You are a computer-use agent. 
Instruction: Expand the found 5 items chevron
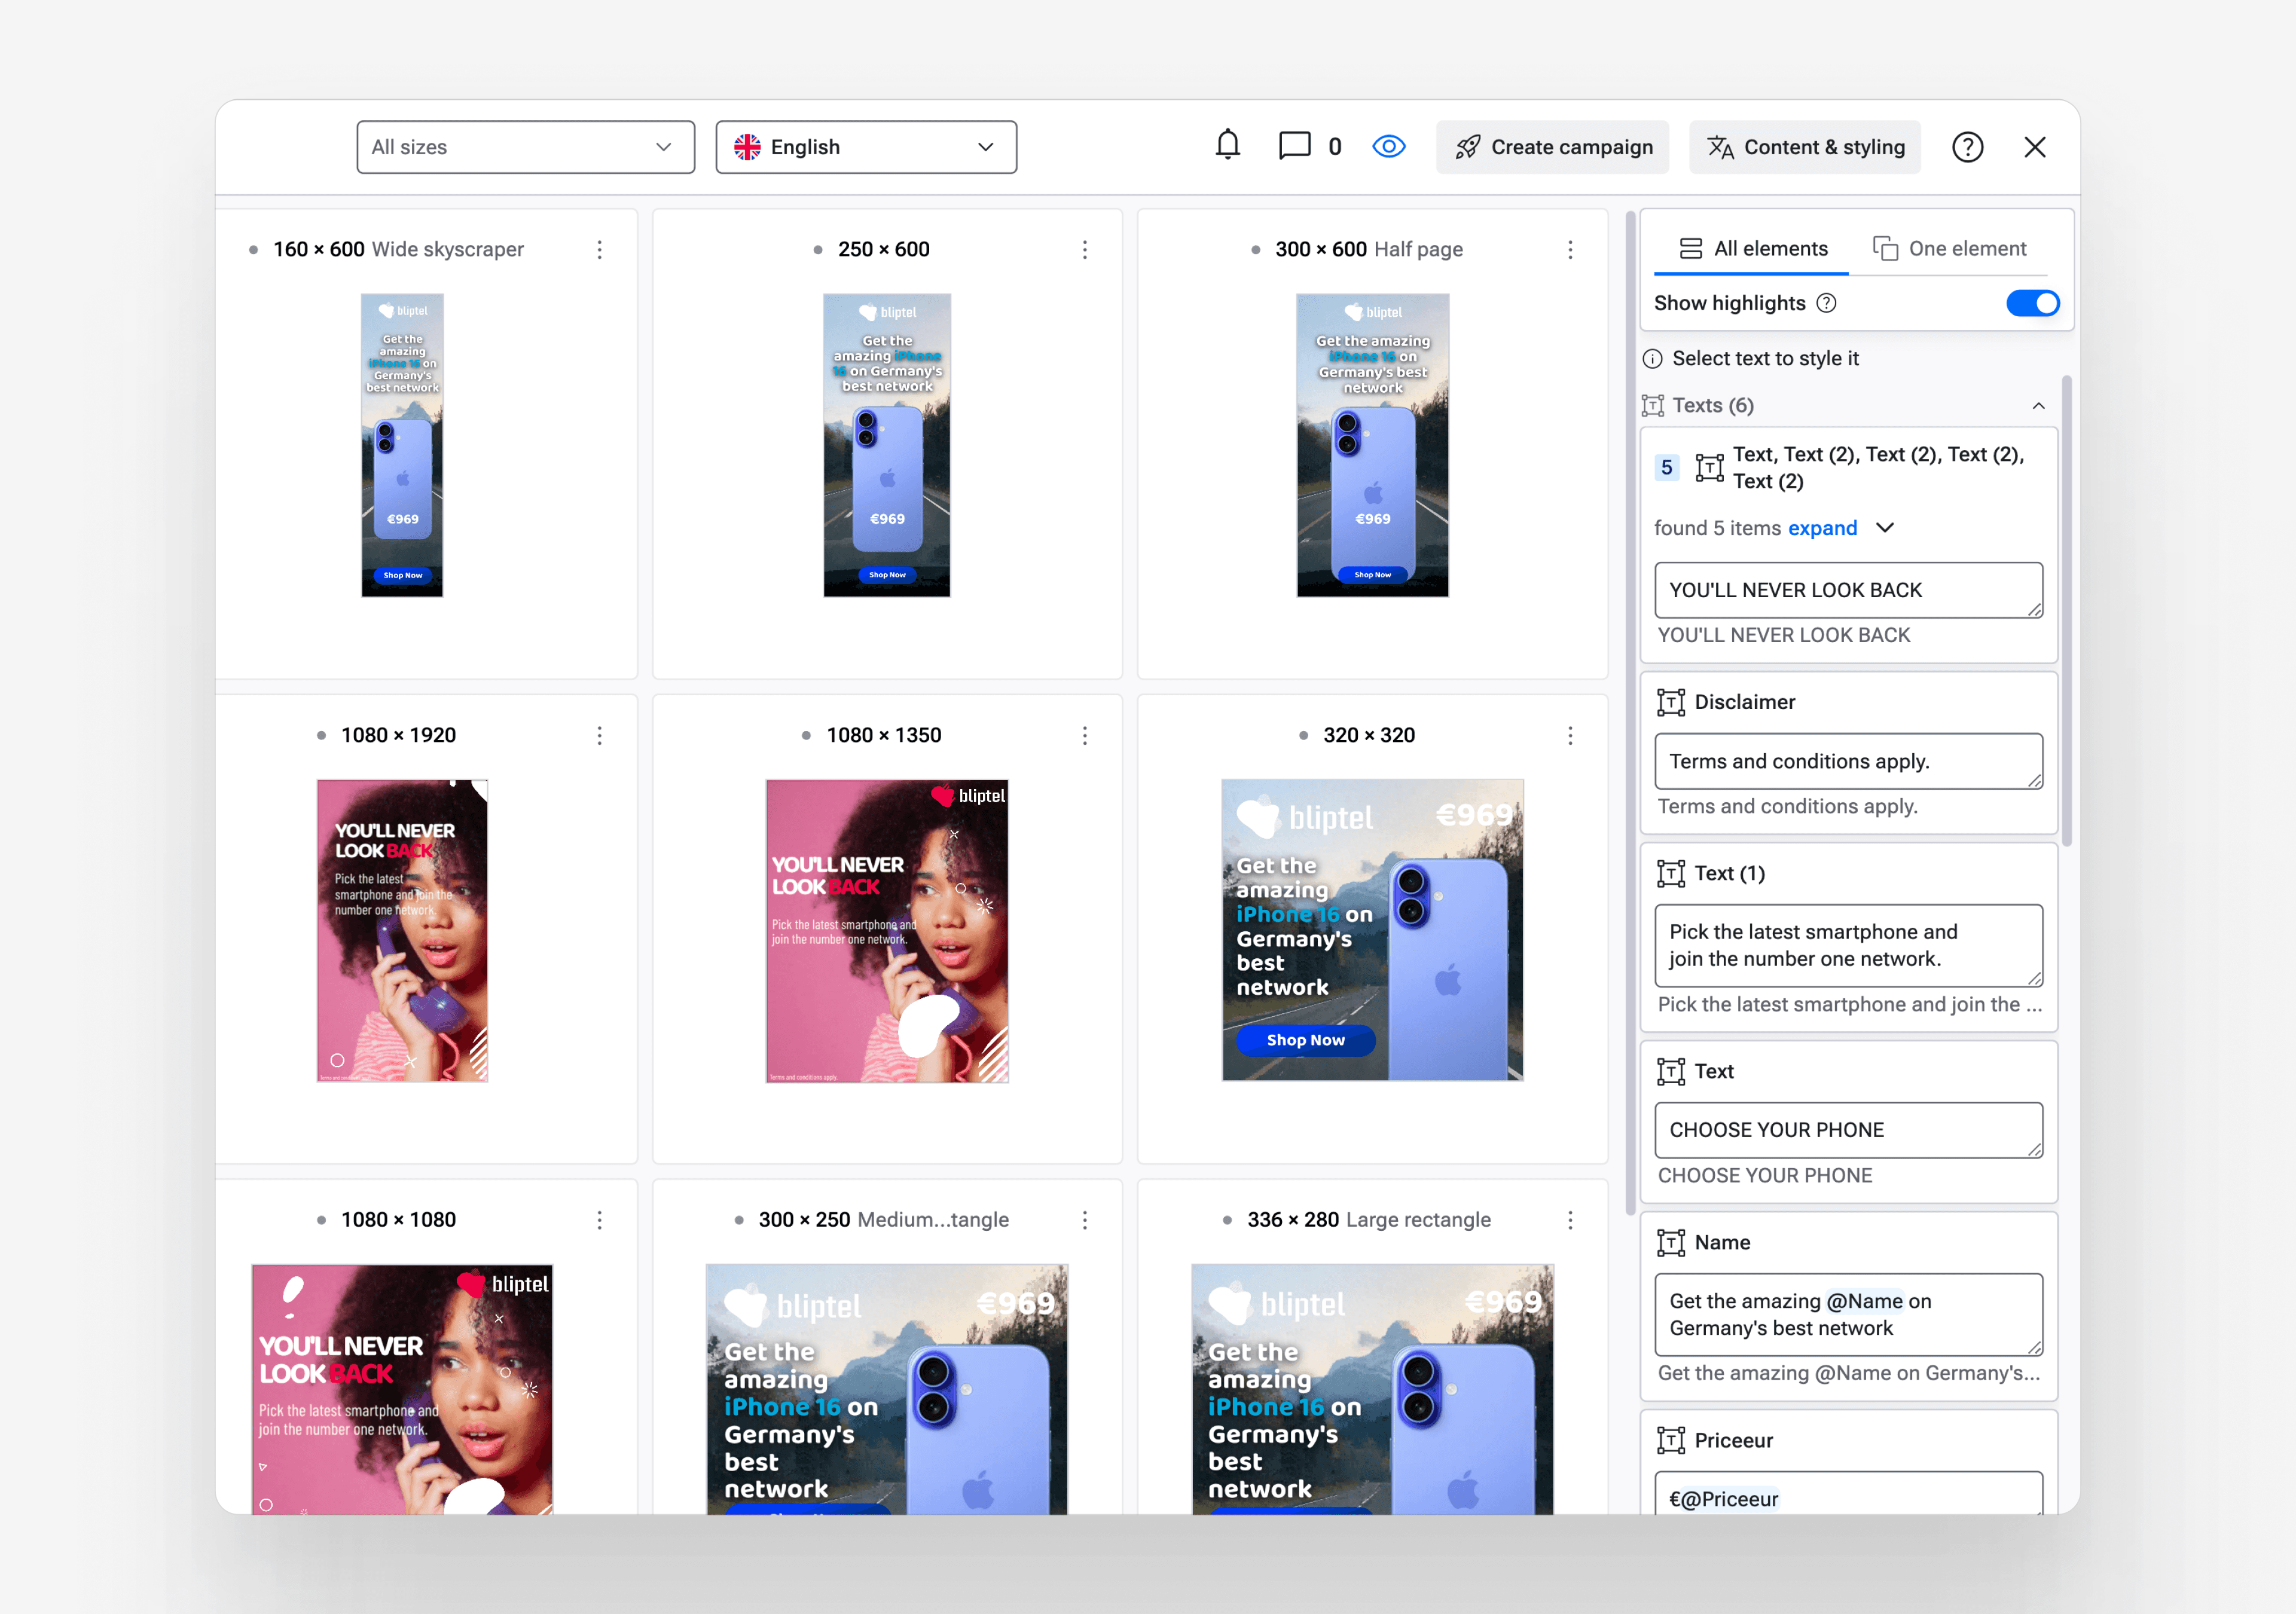[1884, 527]
